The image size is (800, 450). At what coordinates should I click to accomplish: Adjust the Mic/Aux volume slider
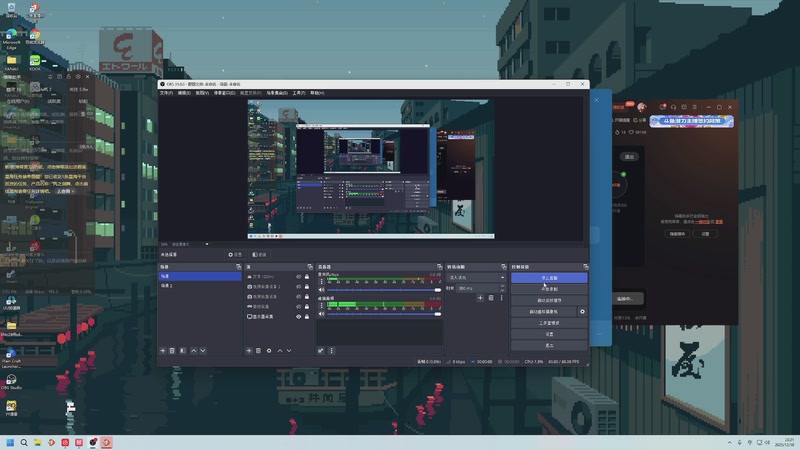pyautogui.click(x=384, y=290)
